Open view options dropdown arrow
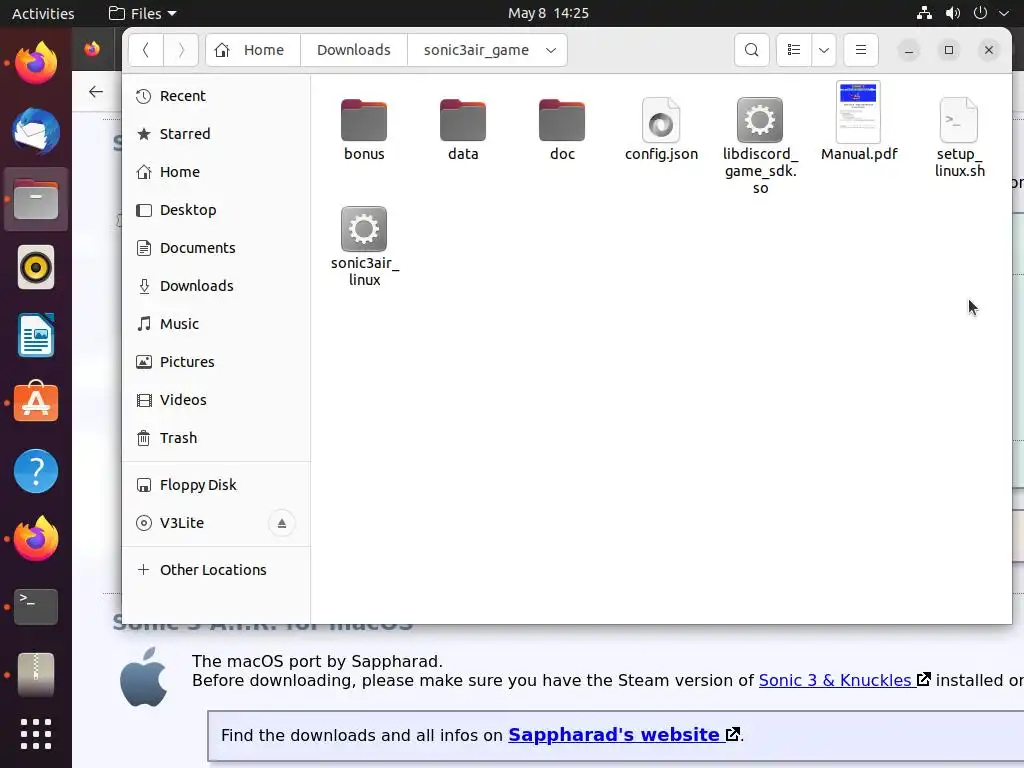1024x768 pixels. 824,50
